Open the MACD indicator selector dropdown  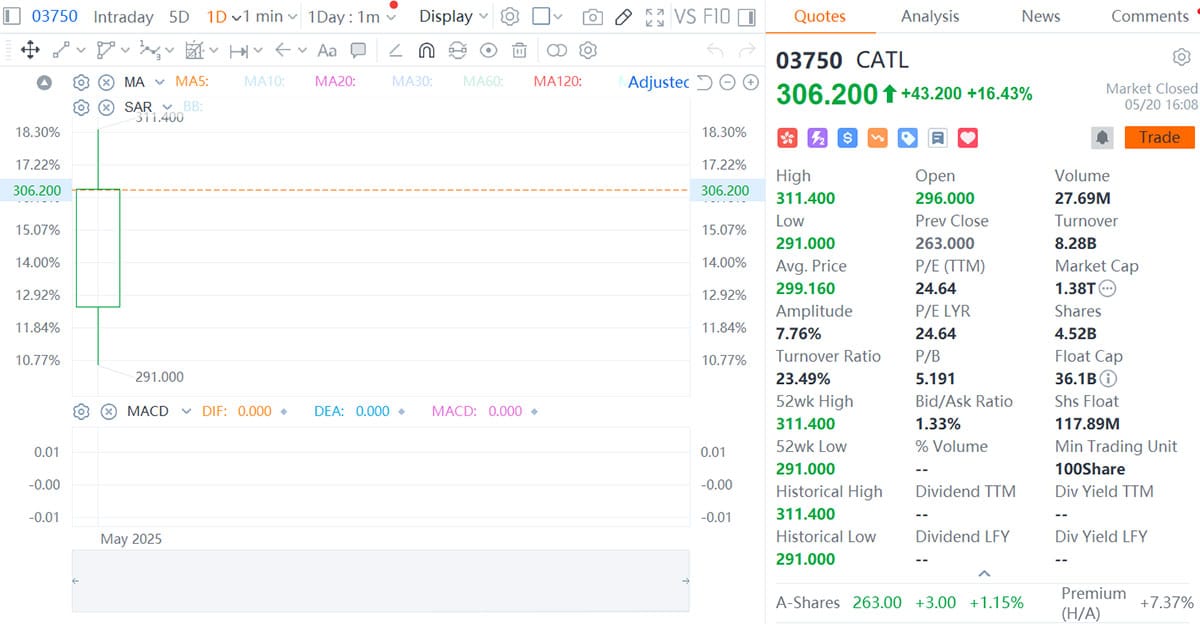point(187,411)
